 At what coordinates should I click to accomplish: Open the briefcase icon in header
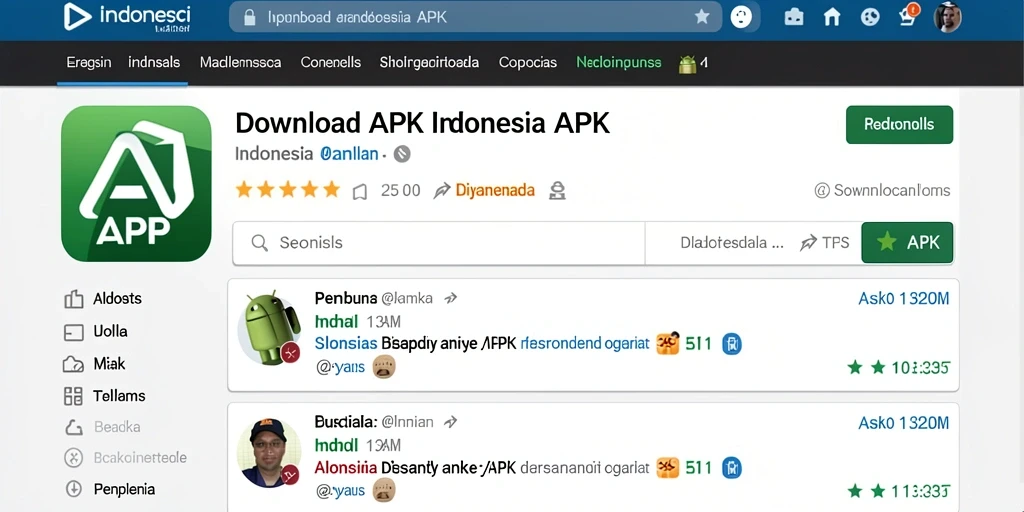pos(794,17)
